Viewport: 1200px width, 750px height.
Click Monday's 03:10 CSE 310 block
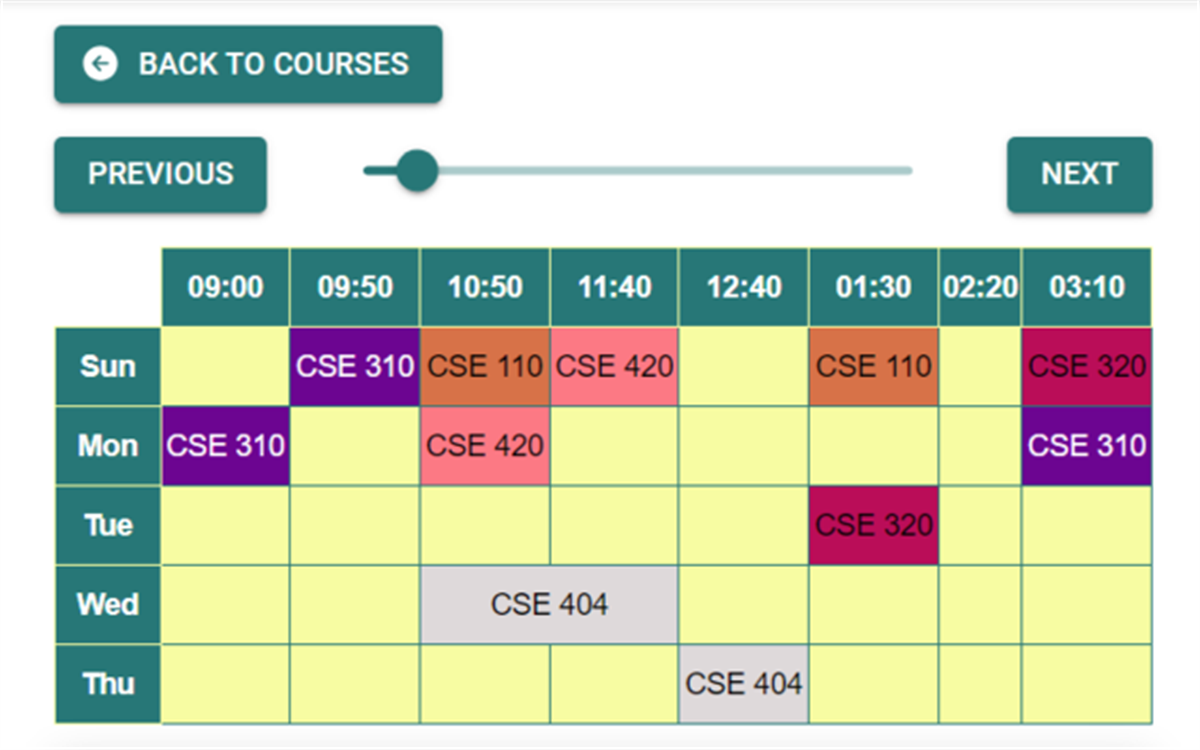(x=1087, y=446)
